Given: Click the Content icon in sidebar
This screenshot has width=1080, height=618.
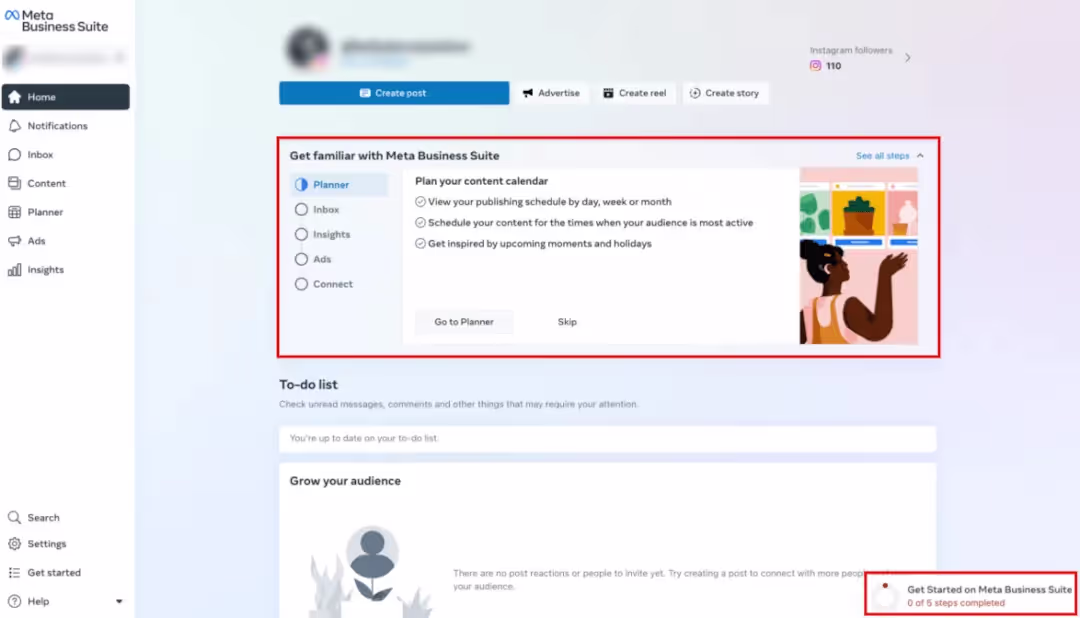Looking at the screenshot, I should pos(14,183).
